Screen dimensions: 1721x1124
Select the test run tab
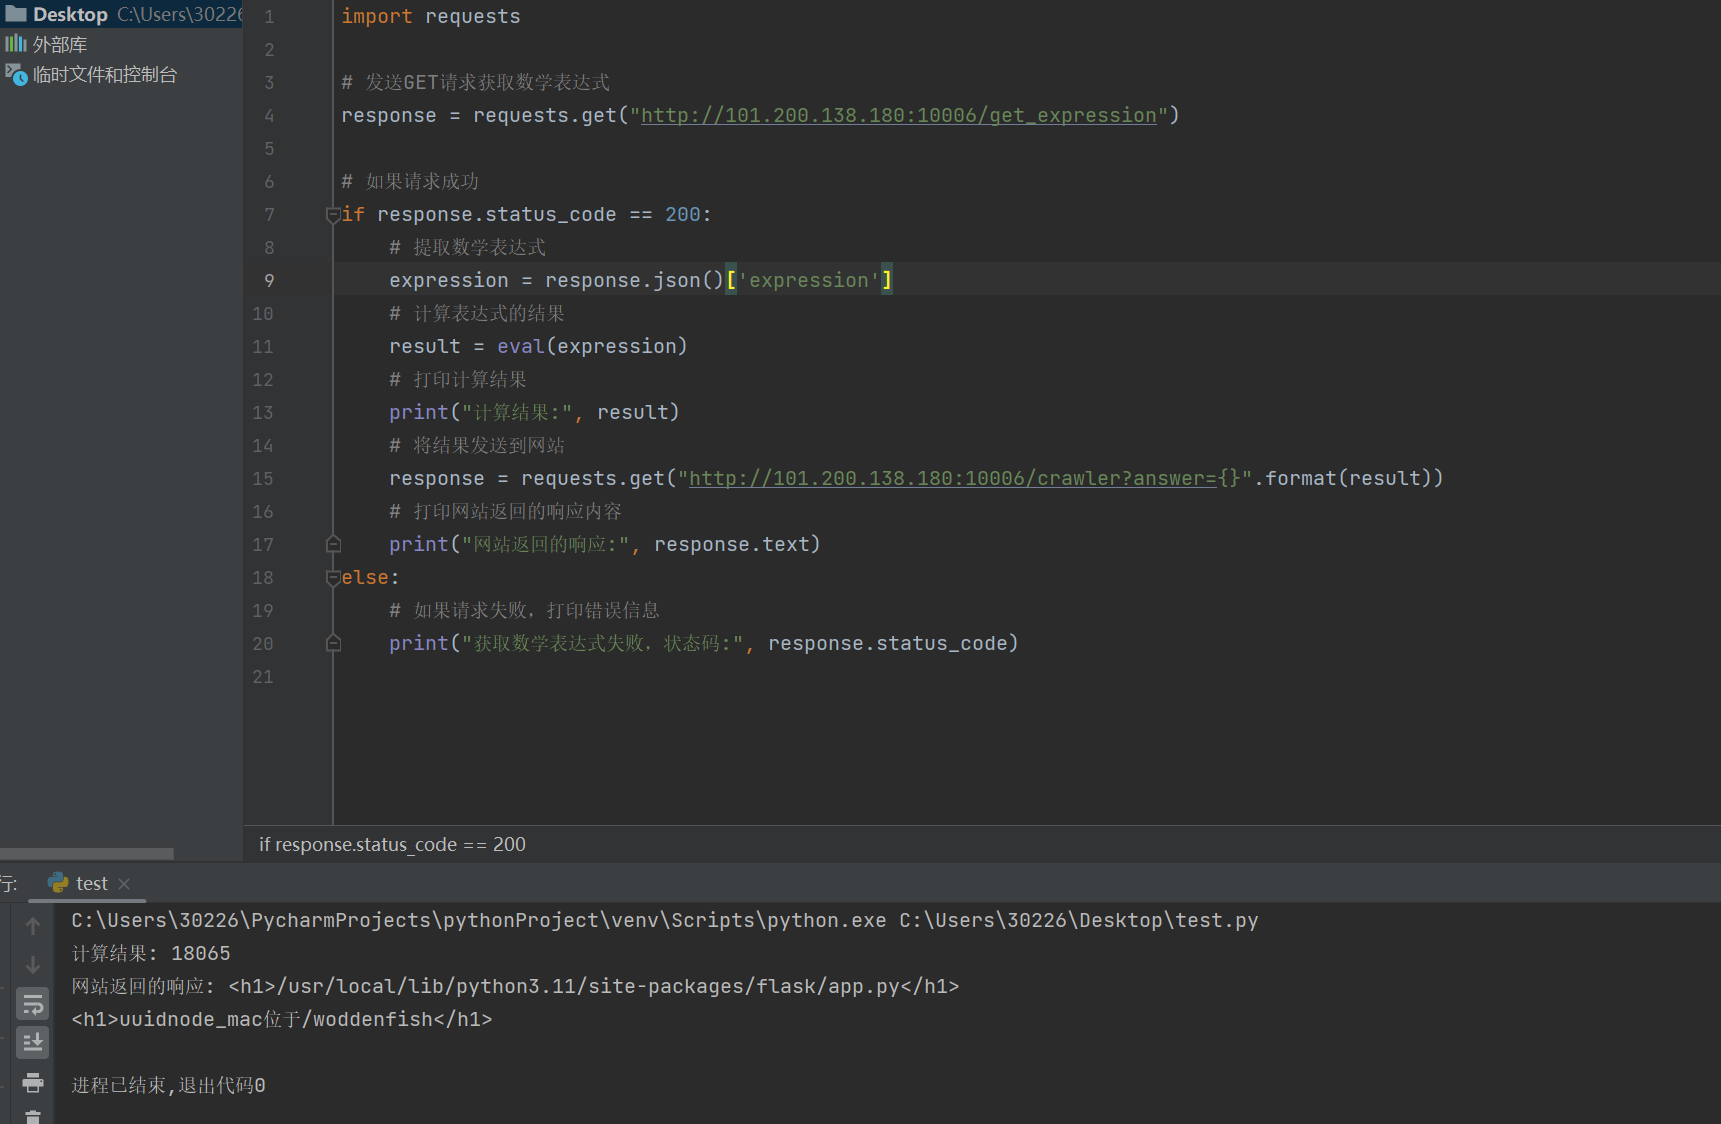tap(90, 884)
